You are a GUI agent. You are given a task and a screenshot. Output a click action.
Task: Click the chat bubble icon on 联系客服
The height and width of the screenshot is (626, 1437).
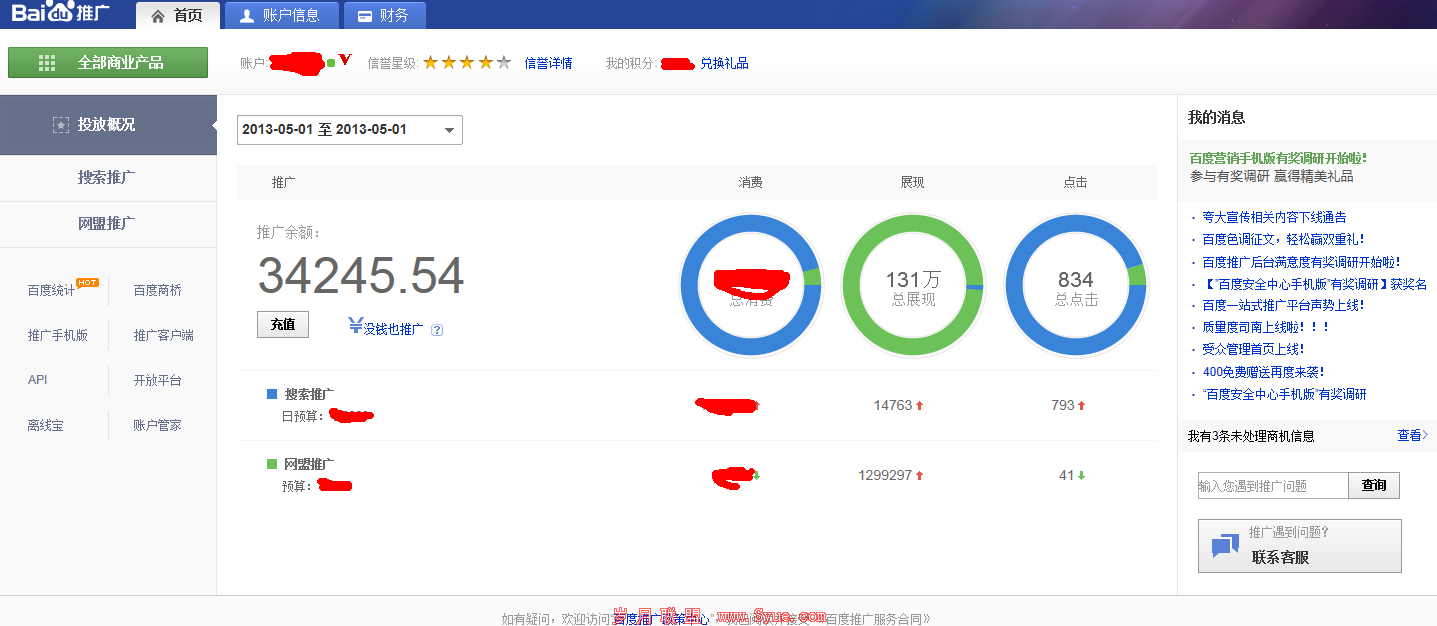(x=1225, y=546)
